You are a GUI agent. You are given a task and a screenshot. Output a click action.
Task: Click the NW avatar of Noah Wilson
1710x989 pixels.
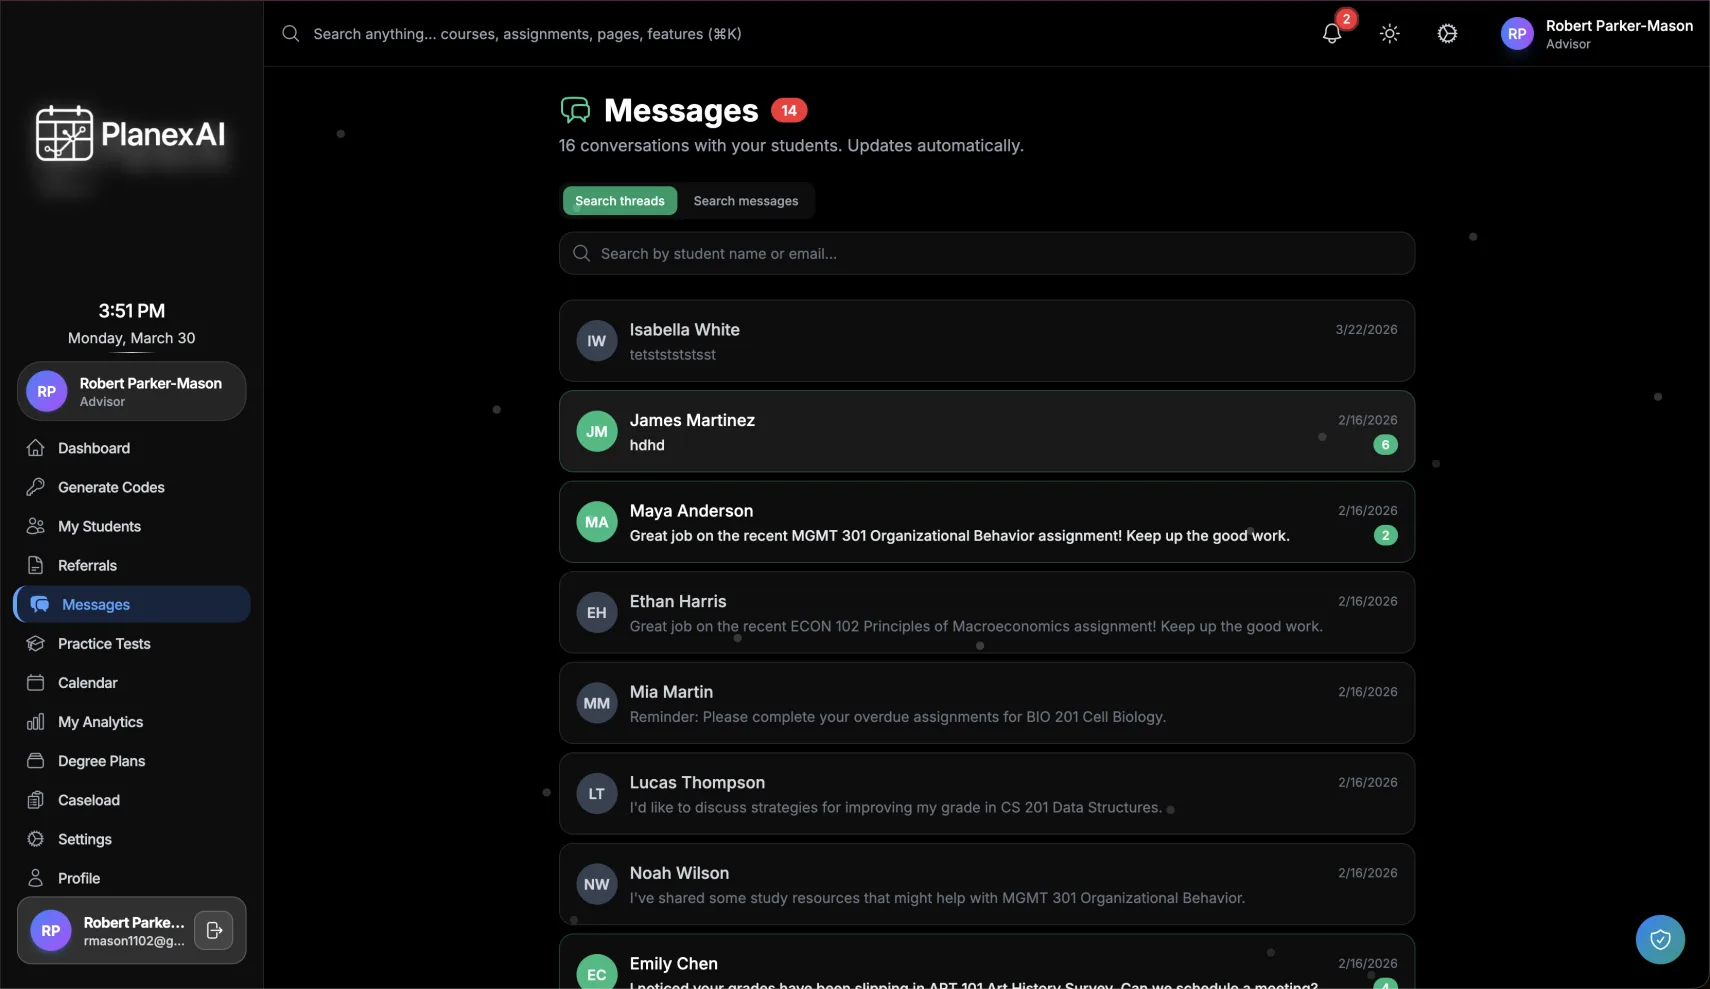tap(597, 884)
